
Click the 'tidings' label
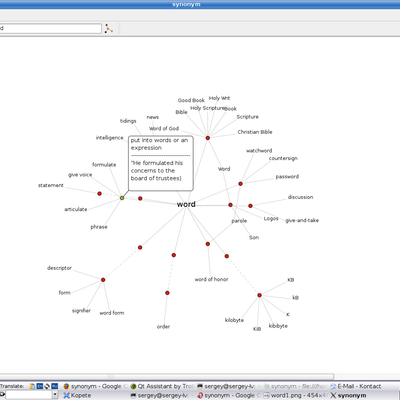click(x=128, y=121)
